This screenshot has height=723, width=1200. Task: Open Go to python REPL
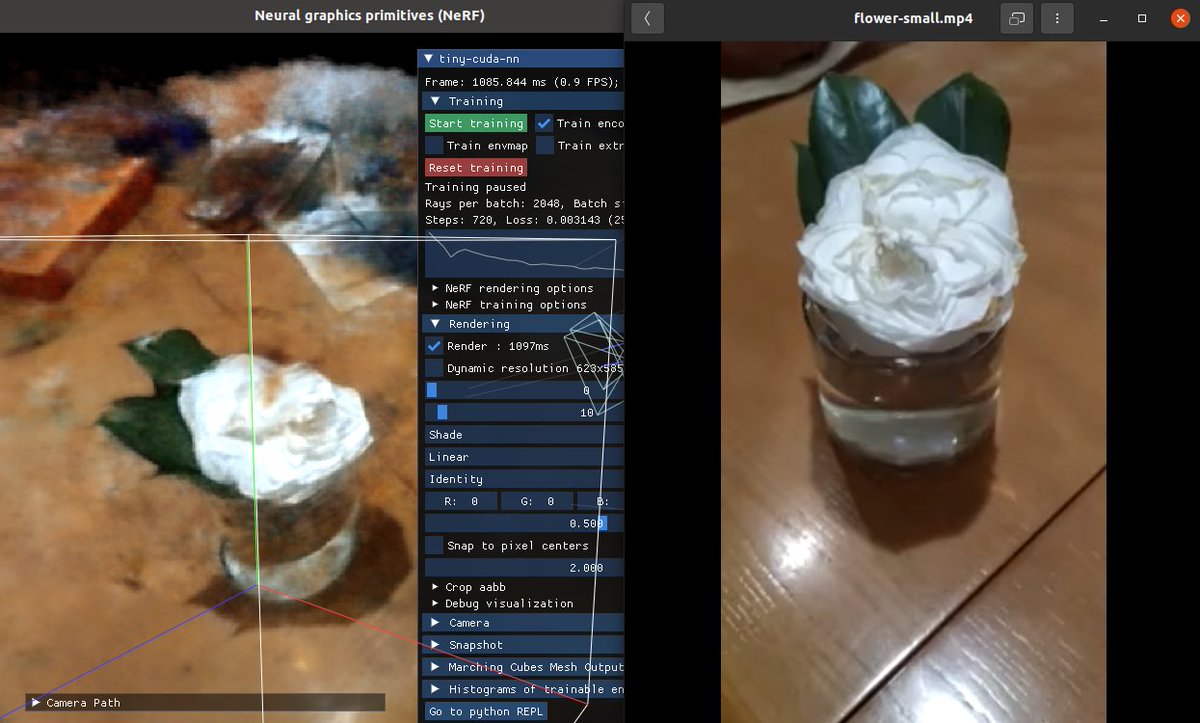pos(487,710)
